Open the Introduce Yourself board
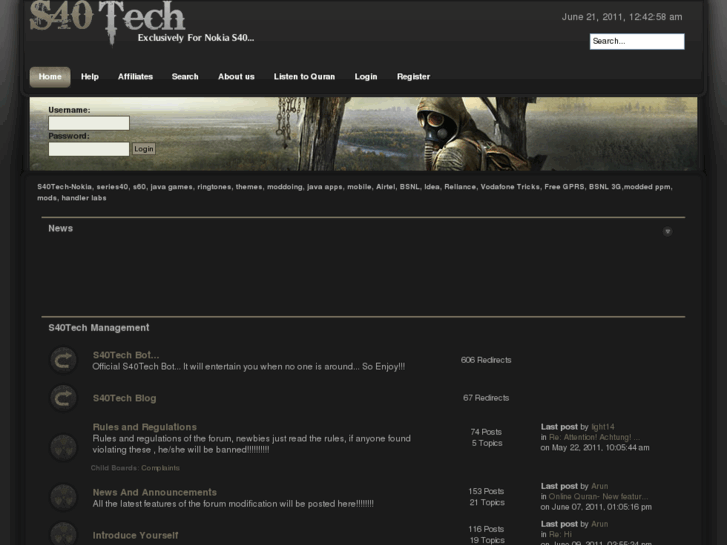Image resolution: width=727 pixels, height=545 pixels. click(135, 535)
